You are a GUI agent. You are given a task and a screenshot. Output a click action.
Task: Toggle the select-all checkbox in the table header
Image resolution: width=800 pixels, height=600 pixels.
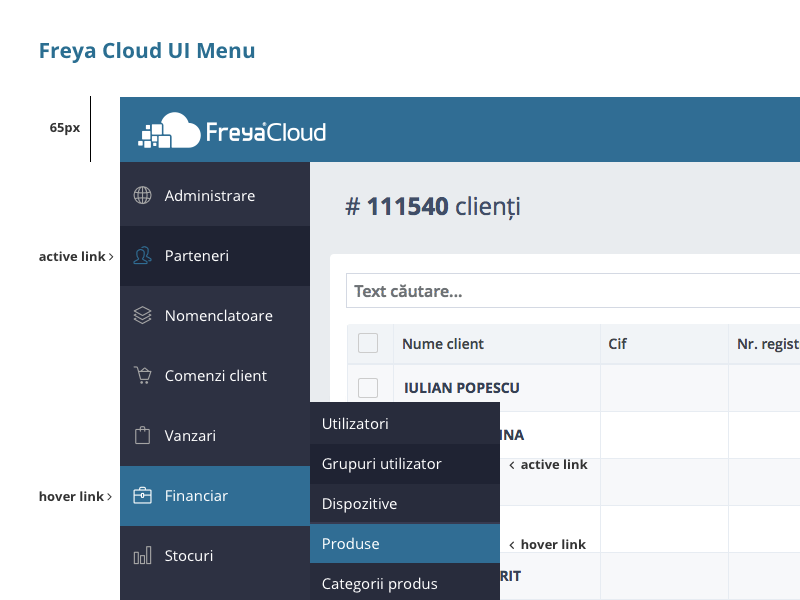[x=368, y=343]
